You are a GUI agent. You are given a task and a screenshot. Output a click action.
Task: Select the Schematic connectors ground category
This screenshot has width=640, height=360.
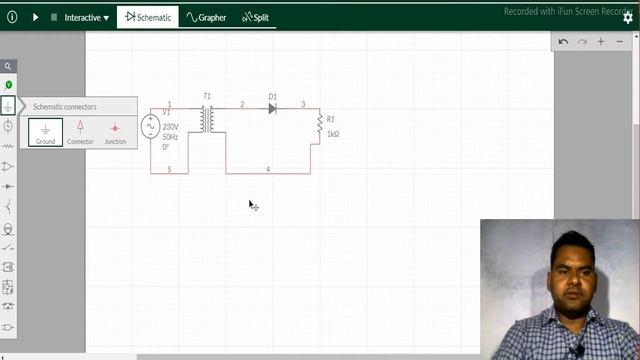(8, 106)
